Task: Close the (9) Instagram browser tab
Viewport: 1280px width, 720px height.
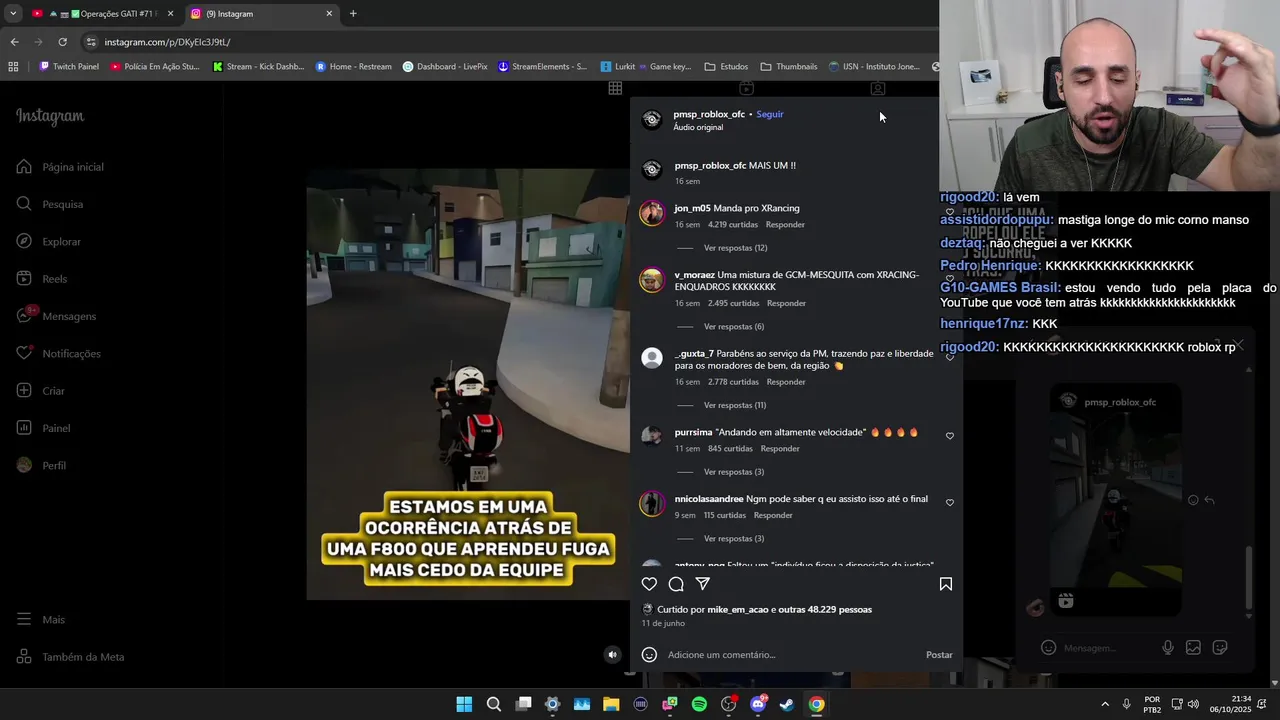Action: point(329,14)
